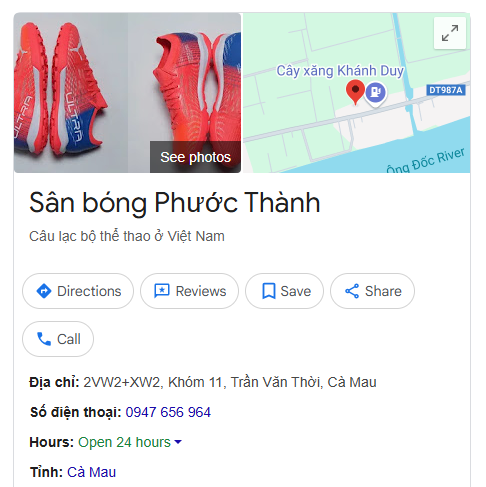486x487 pixels.
Task: Click the blue Directions arrow icon
Action: pyautogui.click(x=44, y=291)
